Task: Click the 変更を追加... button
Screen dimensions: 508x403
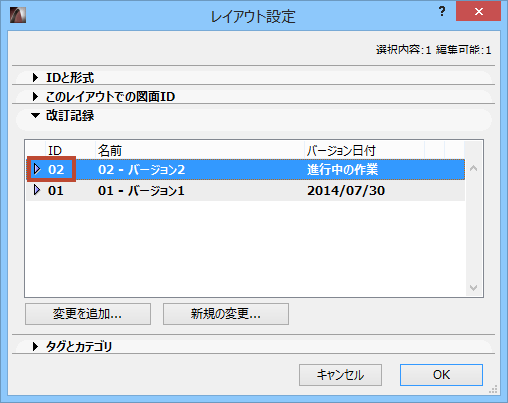Action: (x=88, y=314)
